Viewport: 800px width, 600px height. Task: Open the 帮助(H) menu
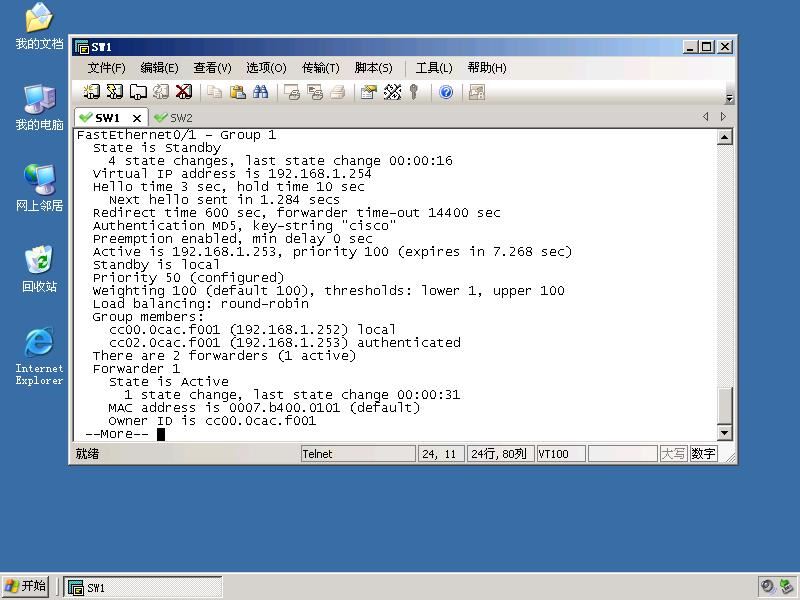[487, 68]
